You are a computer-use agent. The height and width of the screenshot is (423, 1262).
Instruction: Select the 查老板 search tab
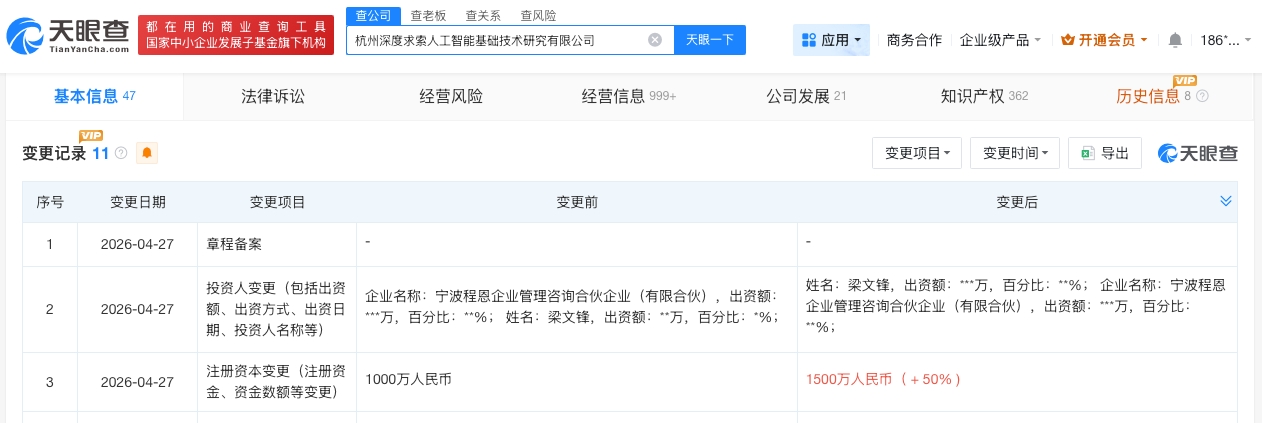tap(429, 15)
